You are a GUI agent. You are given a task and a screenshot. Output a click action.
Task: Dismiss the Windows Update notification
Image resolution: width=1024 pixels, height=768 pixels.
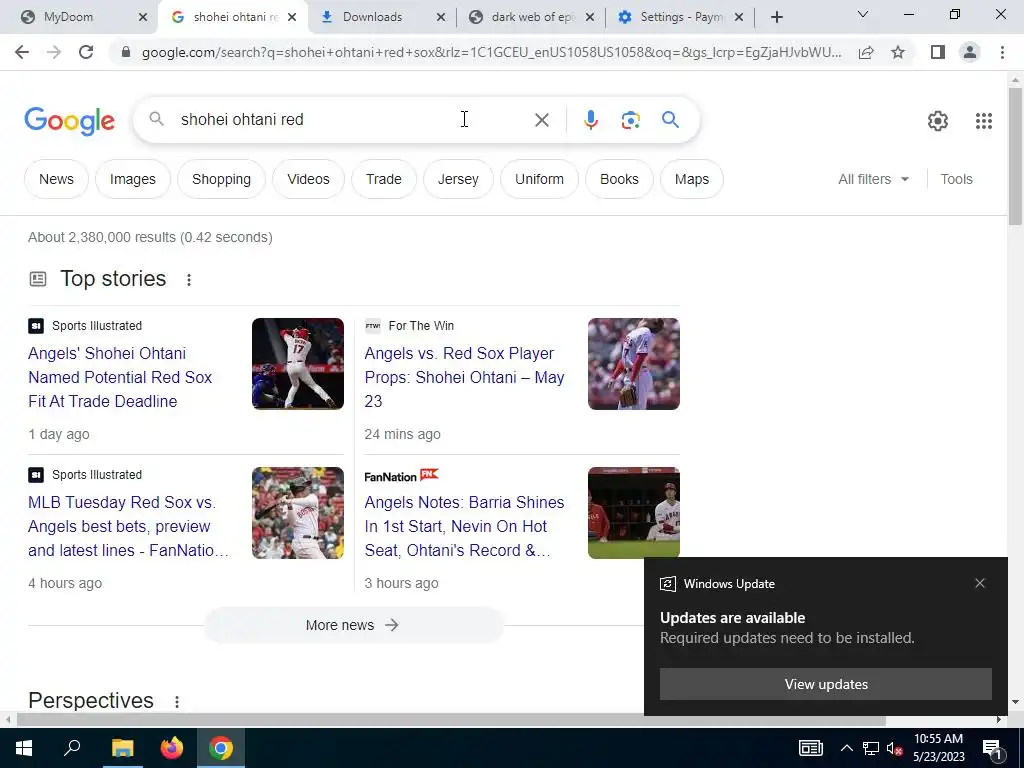click(980, 583)
